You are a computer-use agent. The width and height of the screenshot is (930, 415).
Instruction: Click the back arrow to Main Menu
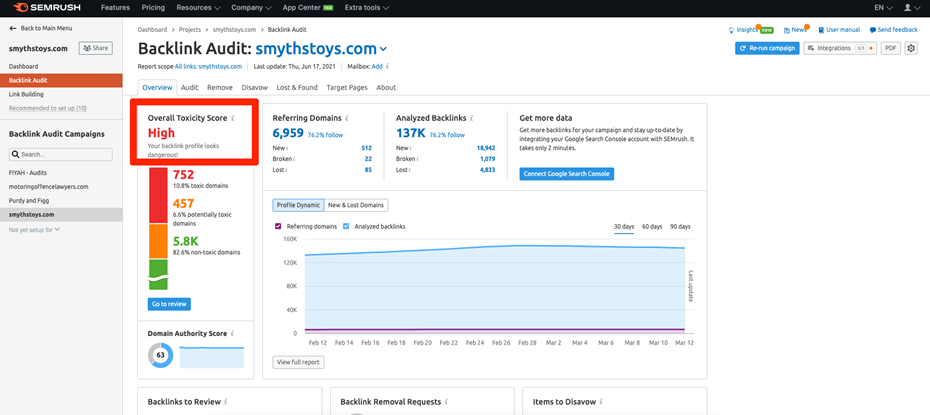coord(13,28)
